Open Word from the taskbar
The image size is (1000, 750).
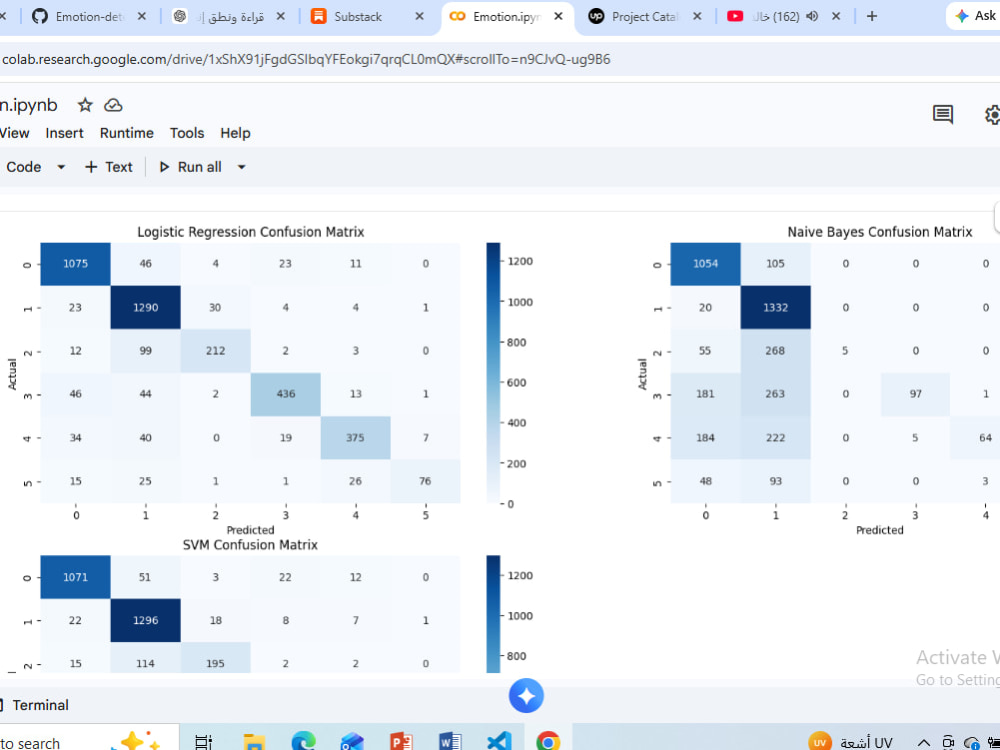pyautogui.click(x=450, y=742)
